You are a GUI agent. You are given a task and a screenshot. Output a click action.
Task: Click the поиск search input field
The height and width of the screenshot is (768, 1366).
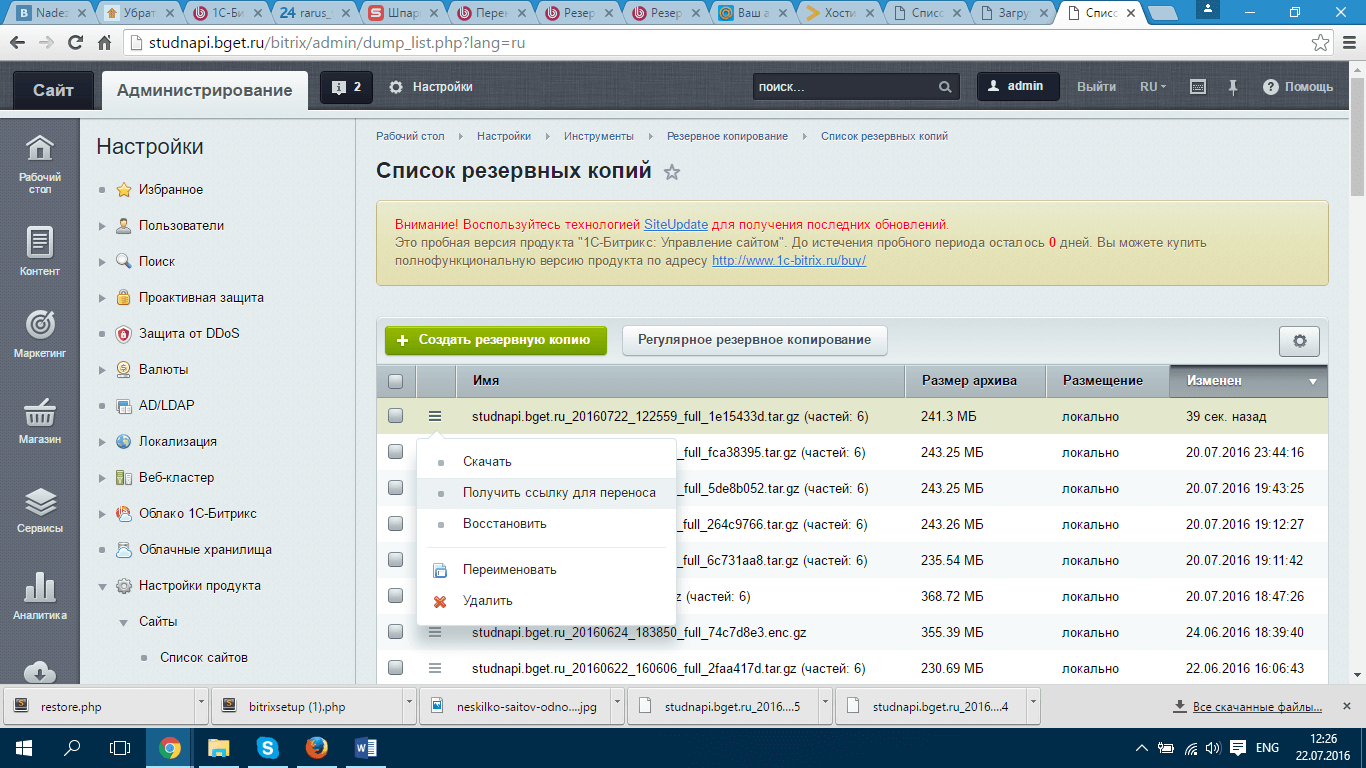(845, 87)
